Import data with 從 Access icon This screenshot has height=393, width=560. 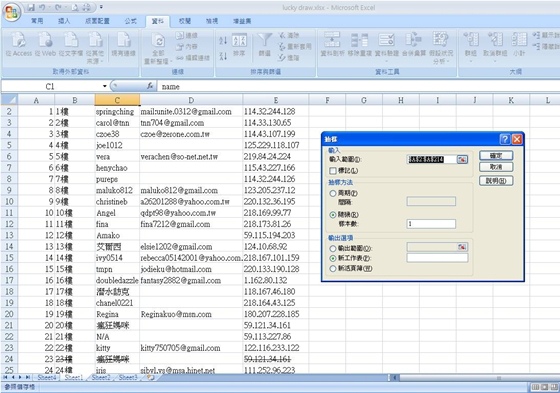[x=18, y=44]
